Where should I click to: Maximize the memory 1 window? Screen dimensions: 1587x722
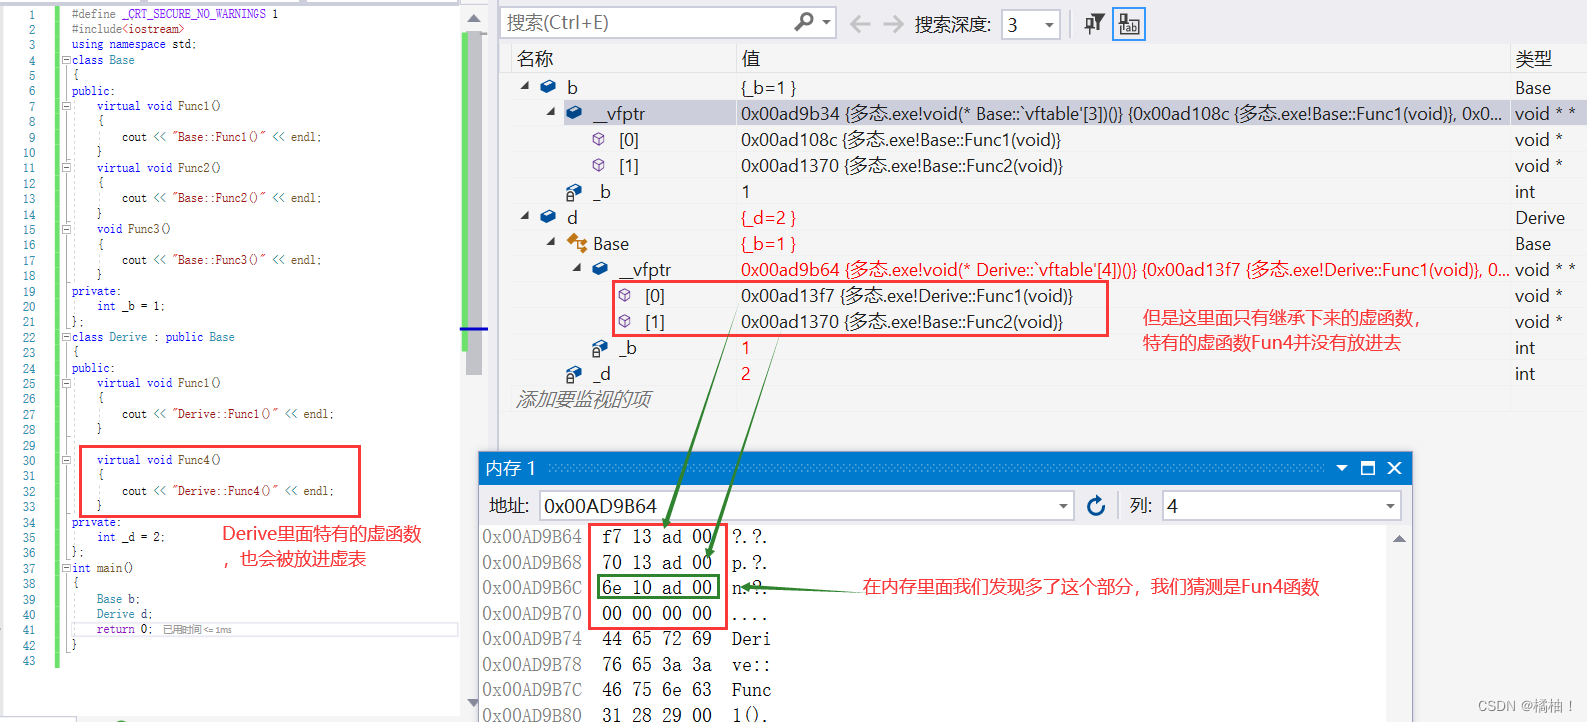pos(1368,468)
